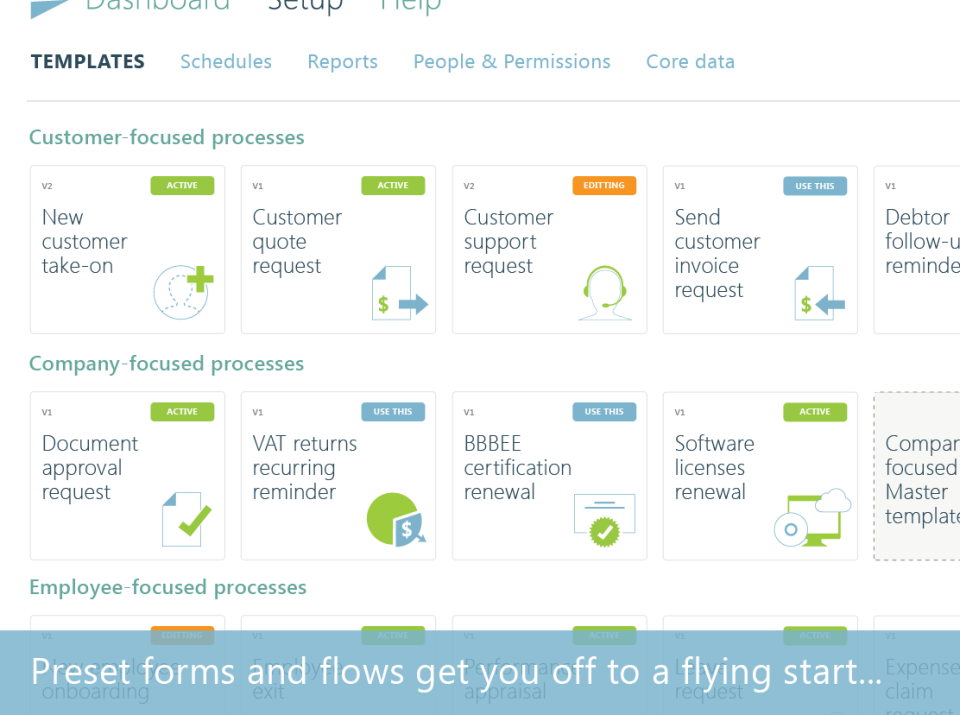
Task: Switch to the Schedules tab
Action: coord(225,61)
